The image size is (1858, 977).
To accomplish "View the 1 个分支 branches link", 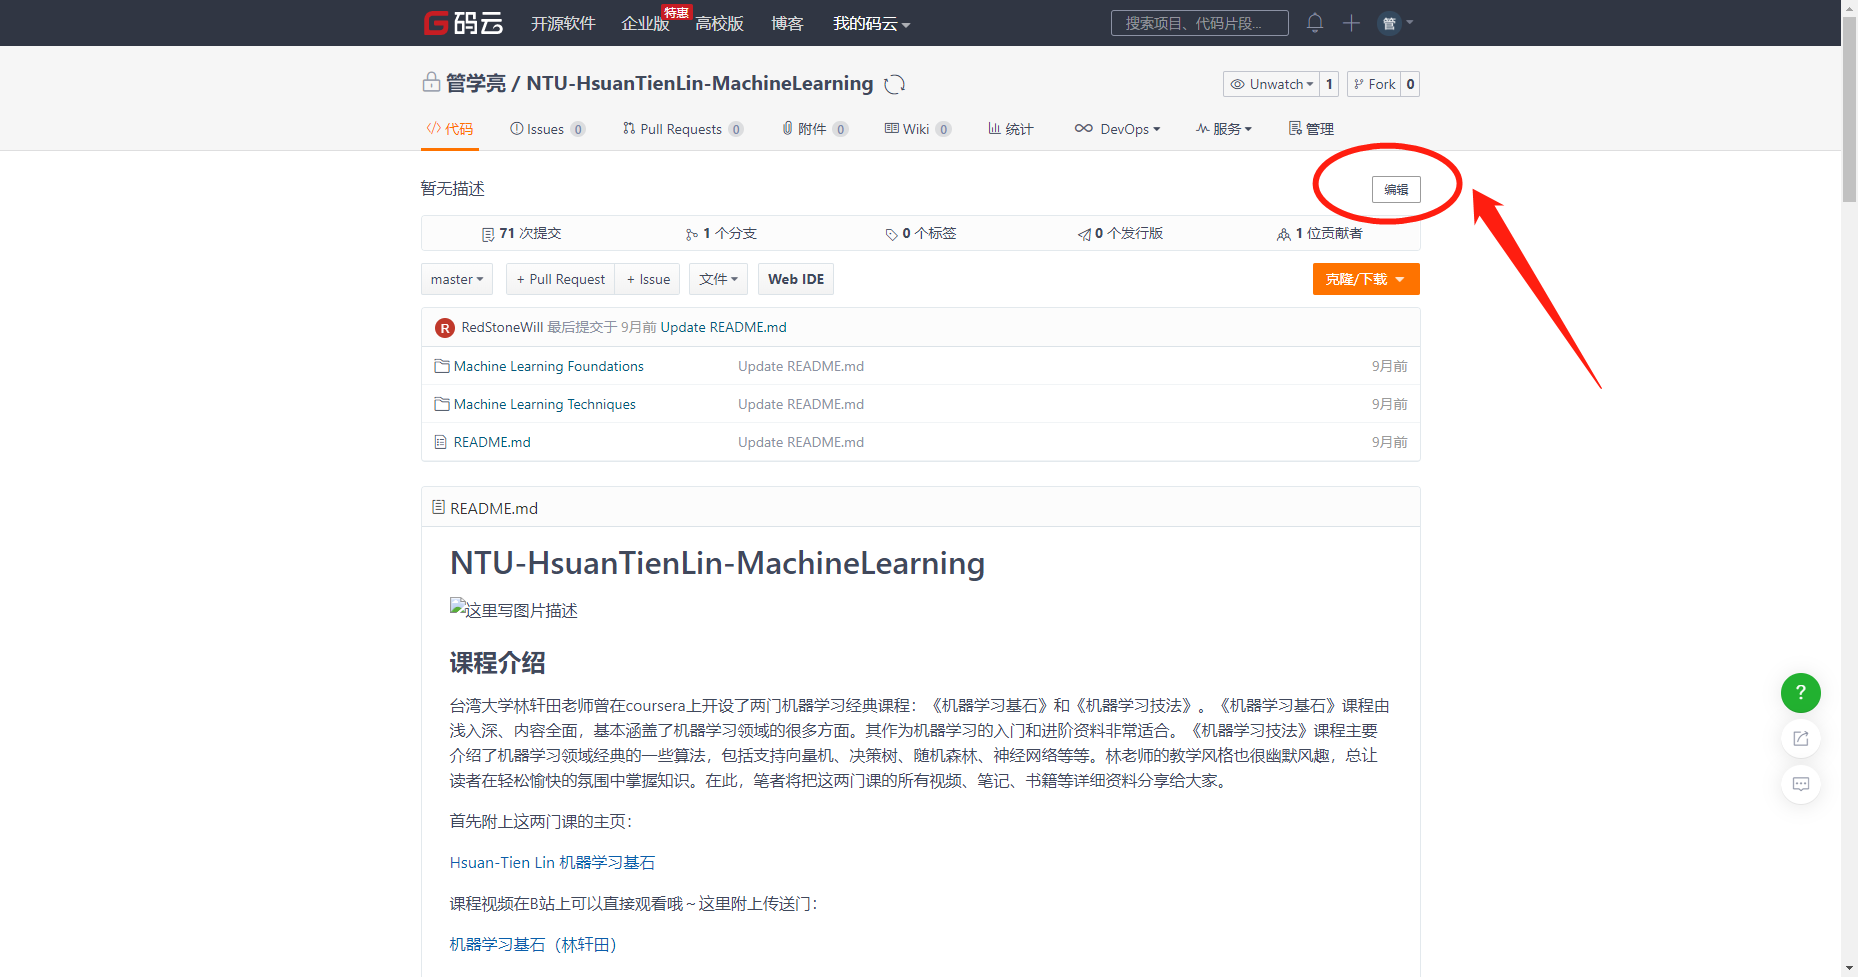I will tap(721, 233).
